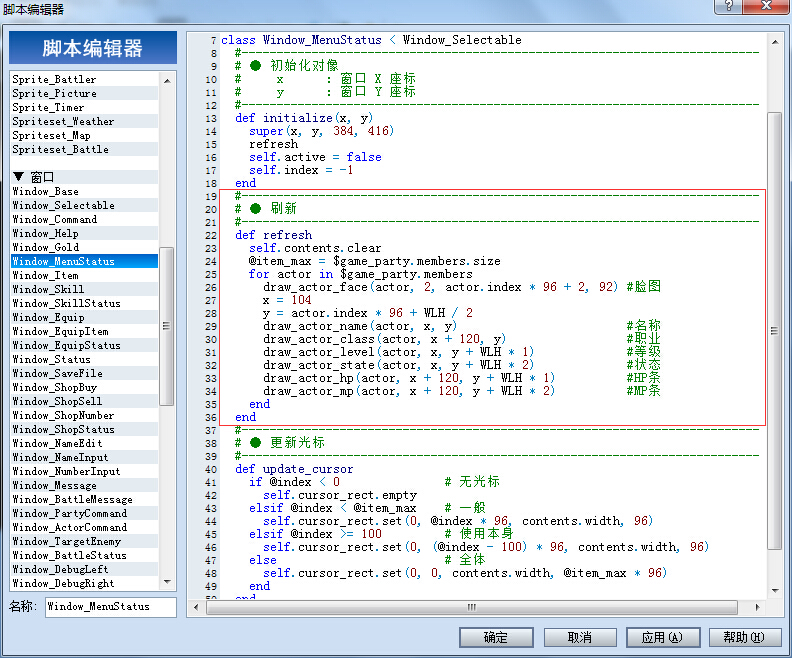Image resolution: width=792 pixels, height=658 pixels.
Task: Click code line 'def refresh'
Action: 273,235
